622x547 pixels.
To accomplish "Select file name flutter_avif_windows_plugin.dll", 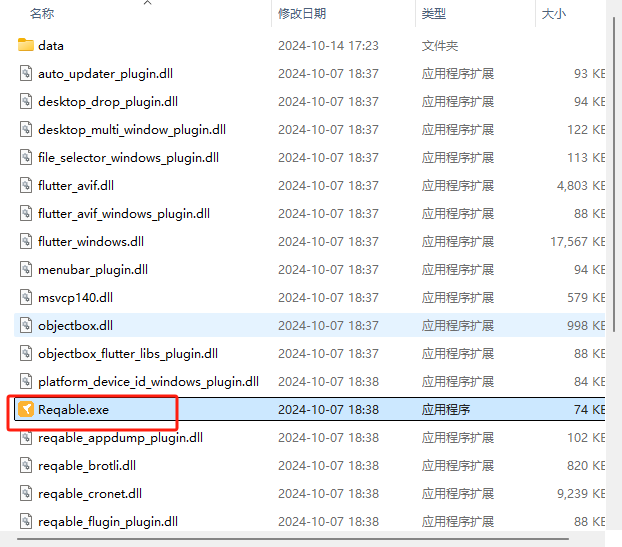I will point(124,214).
